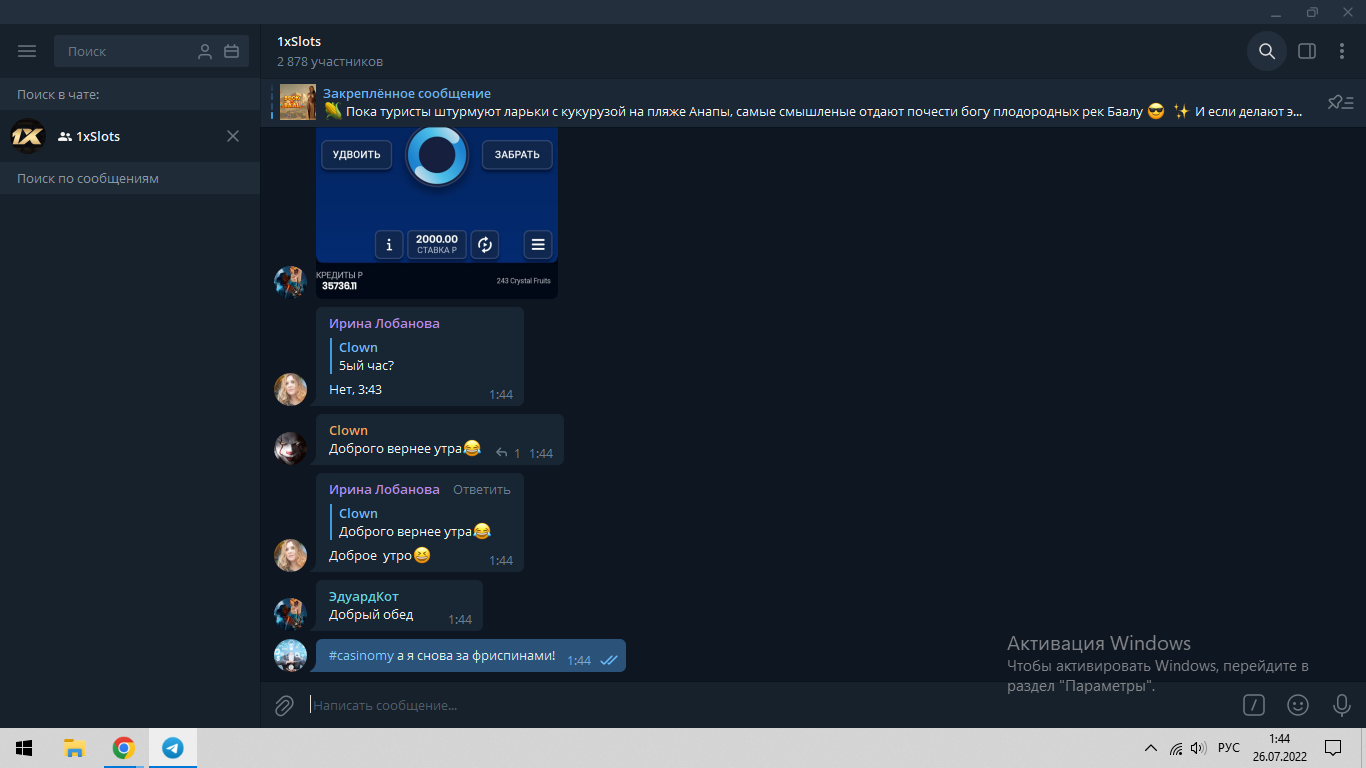Click the reply count arrow on Clown's message

coord(508,453)
